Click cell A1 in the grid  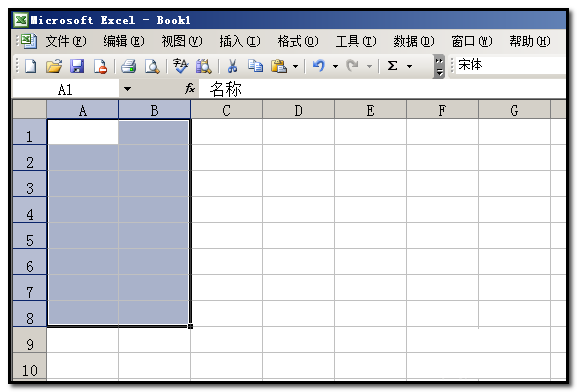pos(82,132)
